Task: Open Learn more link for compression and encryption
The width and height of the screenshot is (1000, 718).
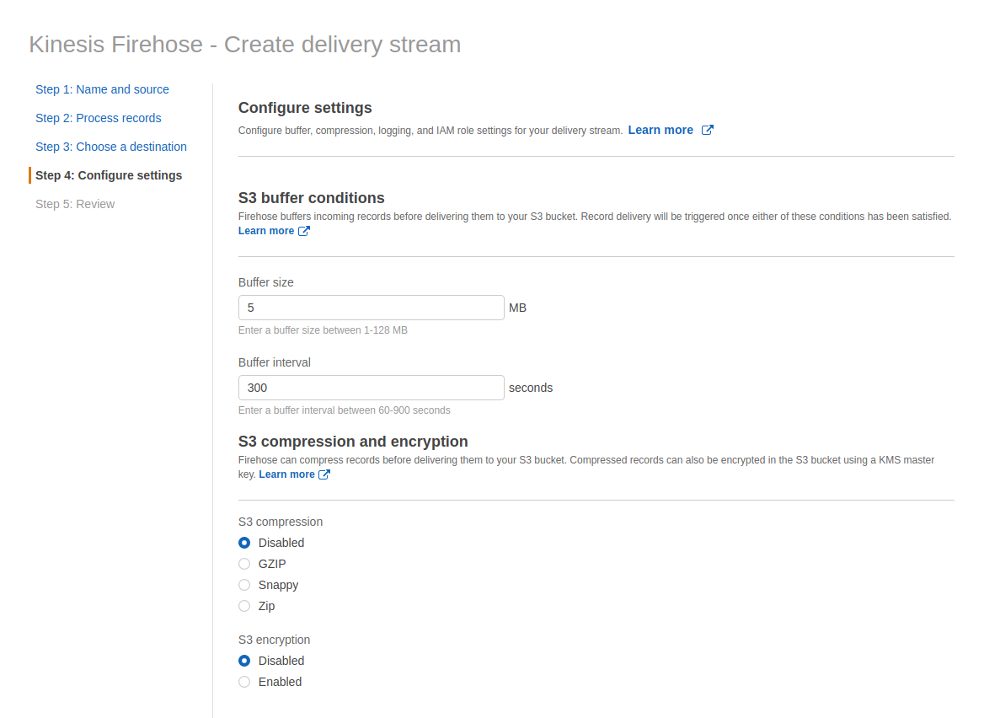Action: 286,474
